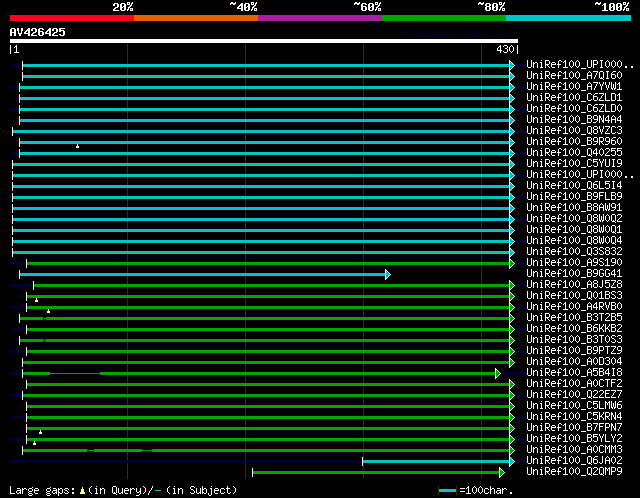
Task: Open hit UniRef100_C6ZLD1
Action: 574,98
